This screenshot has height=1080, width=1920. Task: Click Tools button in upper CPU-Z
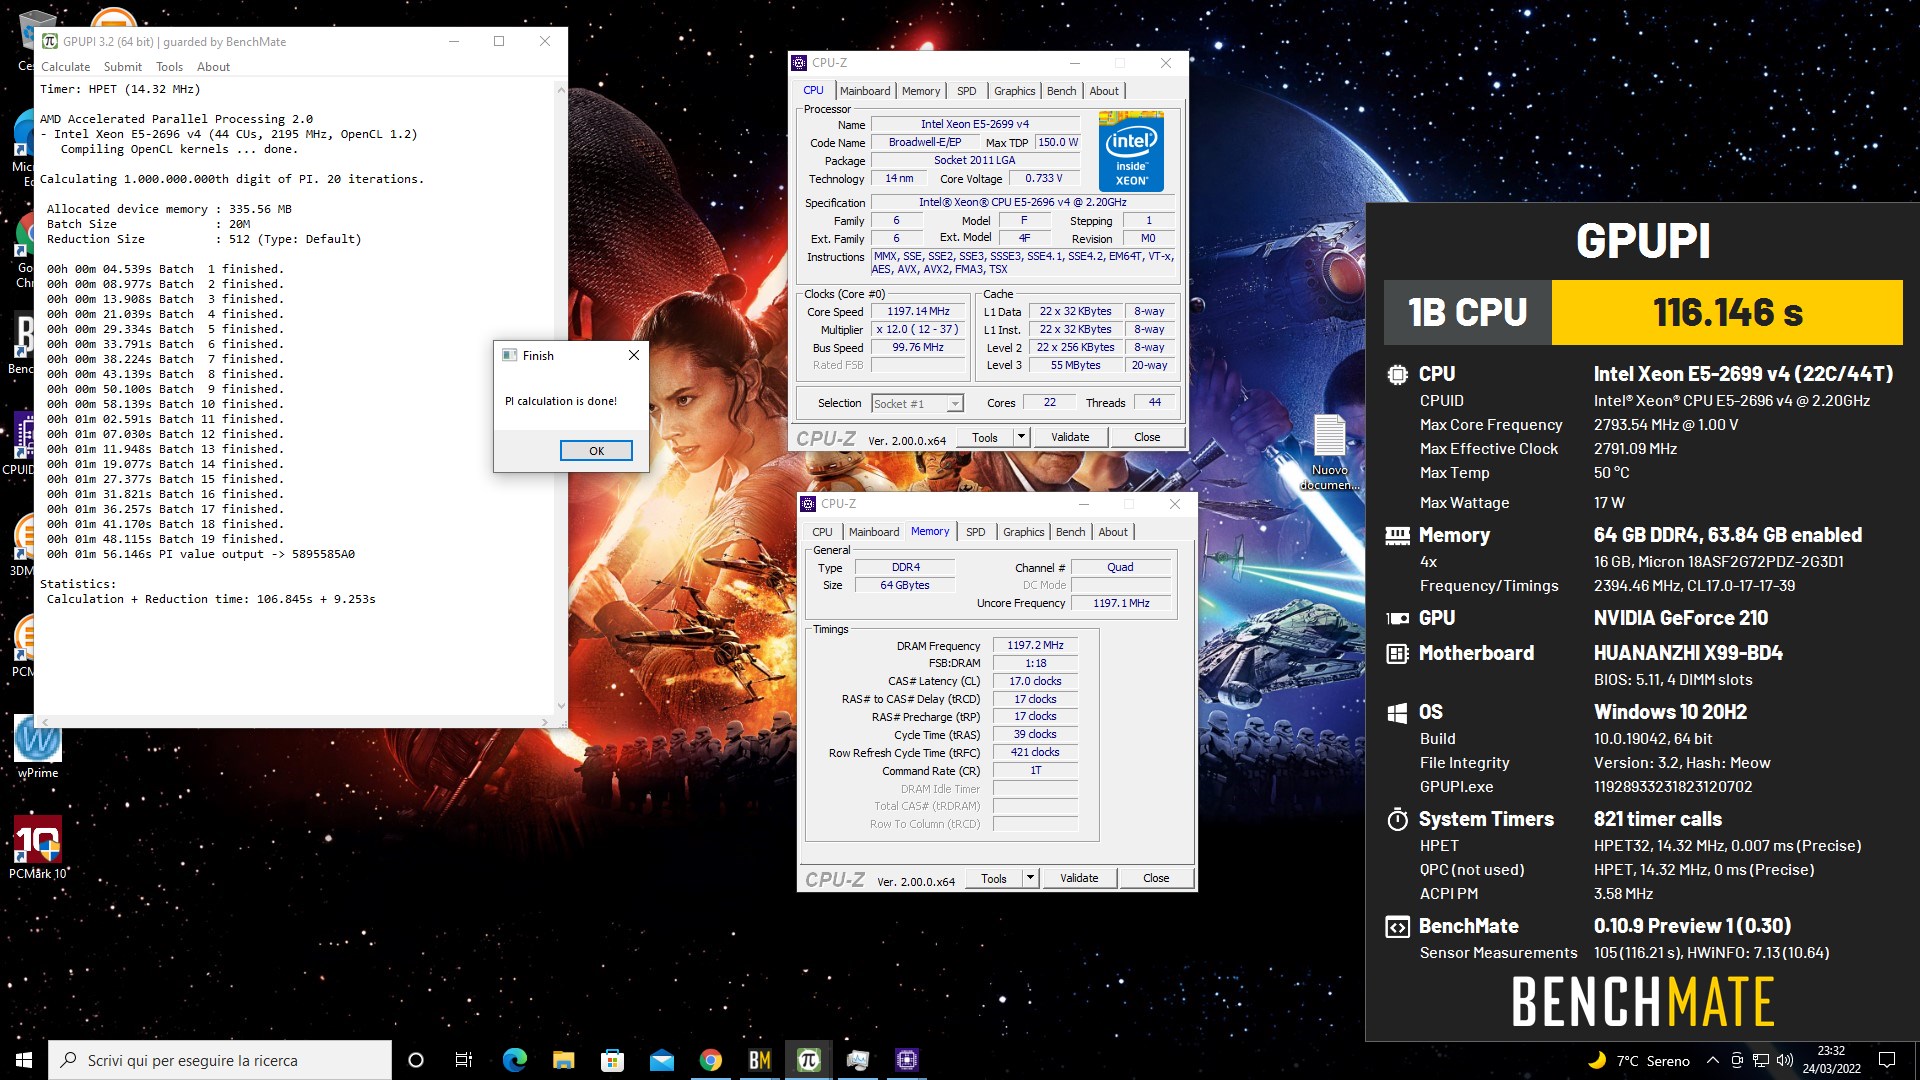click(x=985, y=437)
